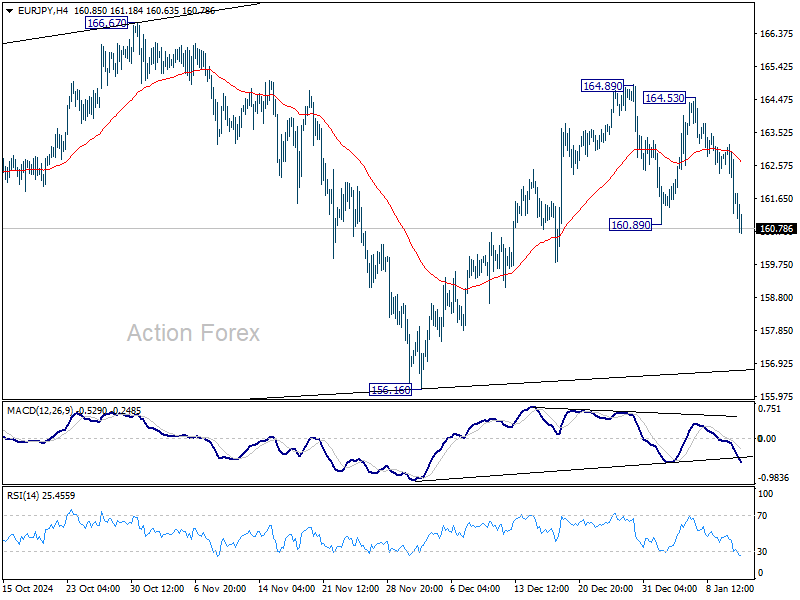Click the 156.925 price axis value
Viewport: 800px width, 600px height.
click(776, 364)
